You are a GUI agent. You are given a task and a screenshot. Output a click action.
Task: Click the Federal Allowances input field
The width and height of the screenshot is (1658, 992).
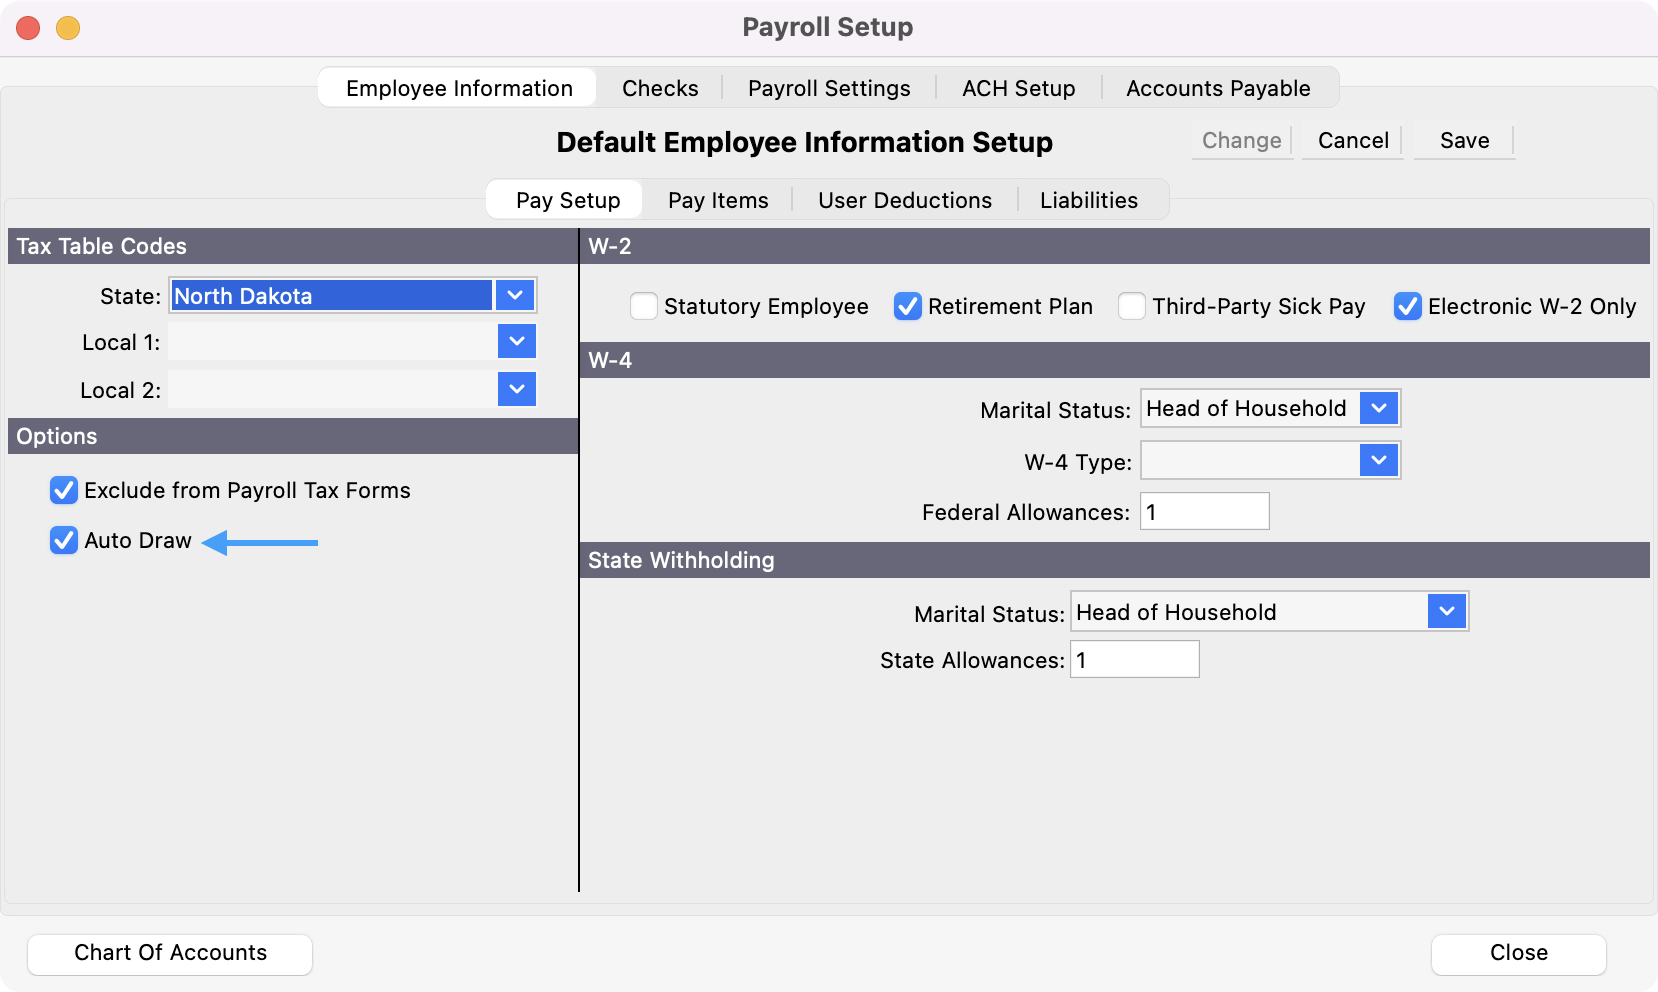tap(1205, 512)
